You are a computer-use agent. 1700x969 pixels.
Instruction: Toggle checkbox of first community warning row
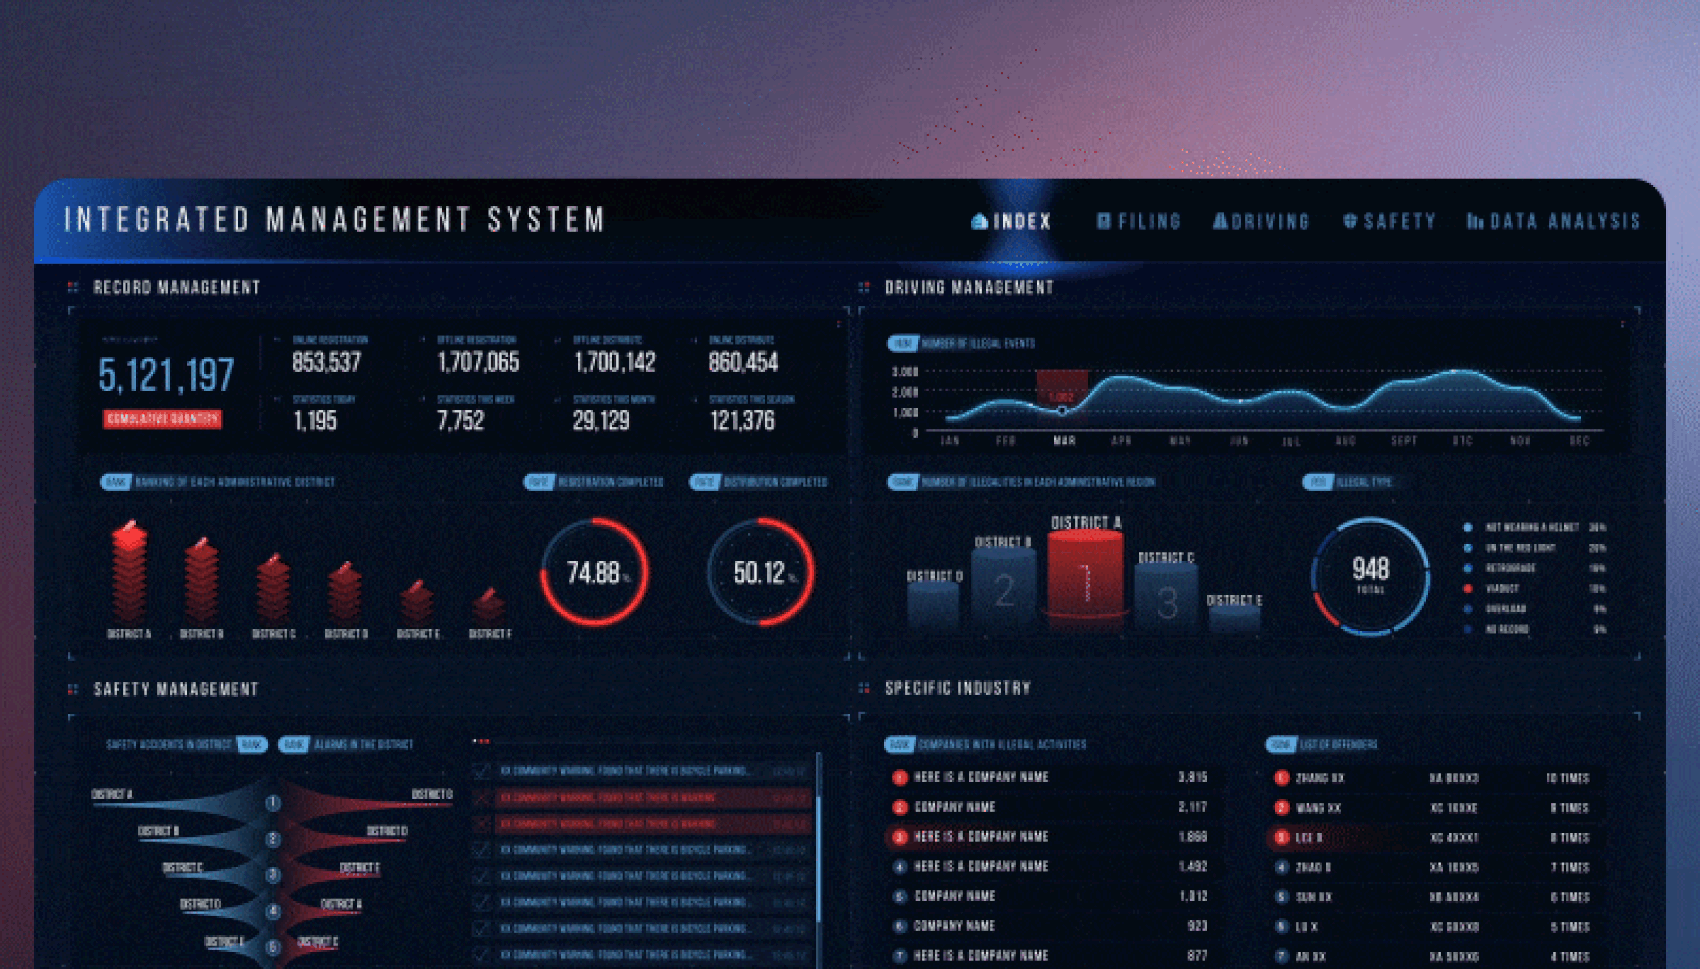(482, 771)
